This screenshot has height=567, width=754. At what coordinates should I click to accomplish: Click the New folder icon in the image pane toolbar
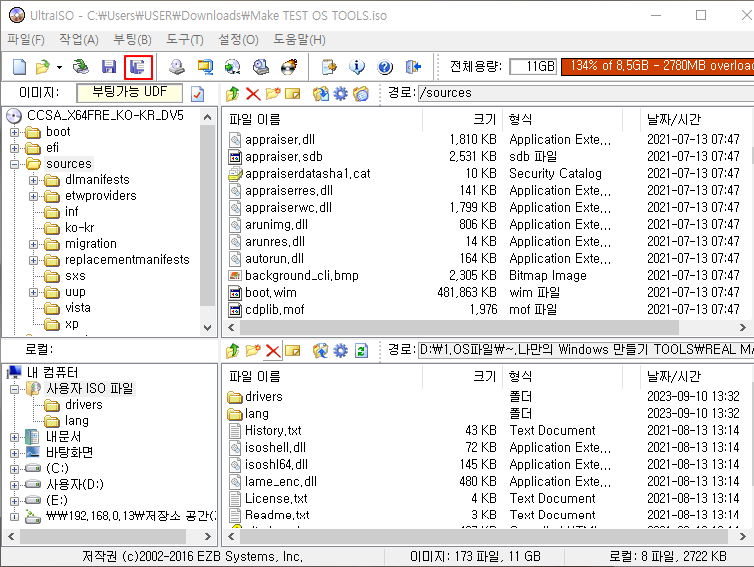point(273,93)
